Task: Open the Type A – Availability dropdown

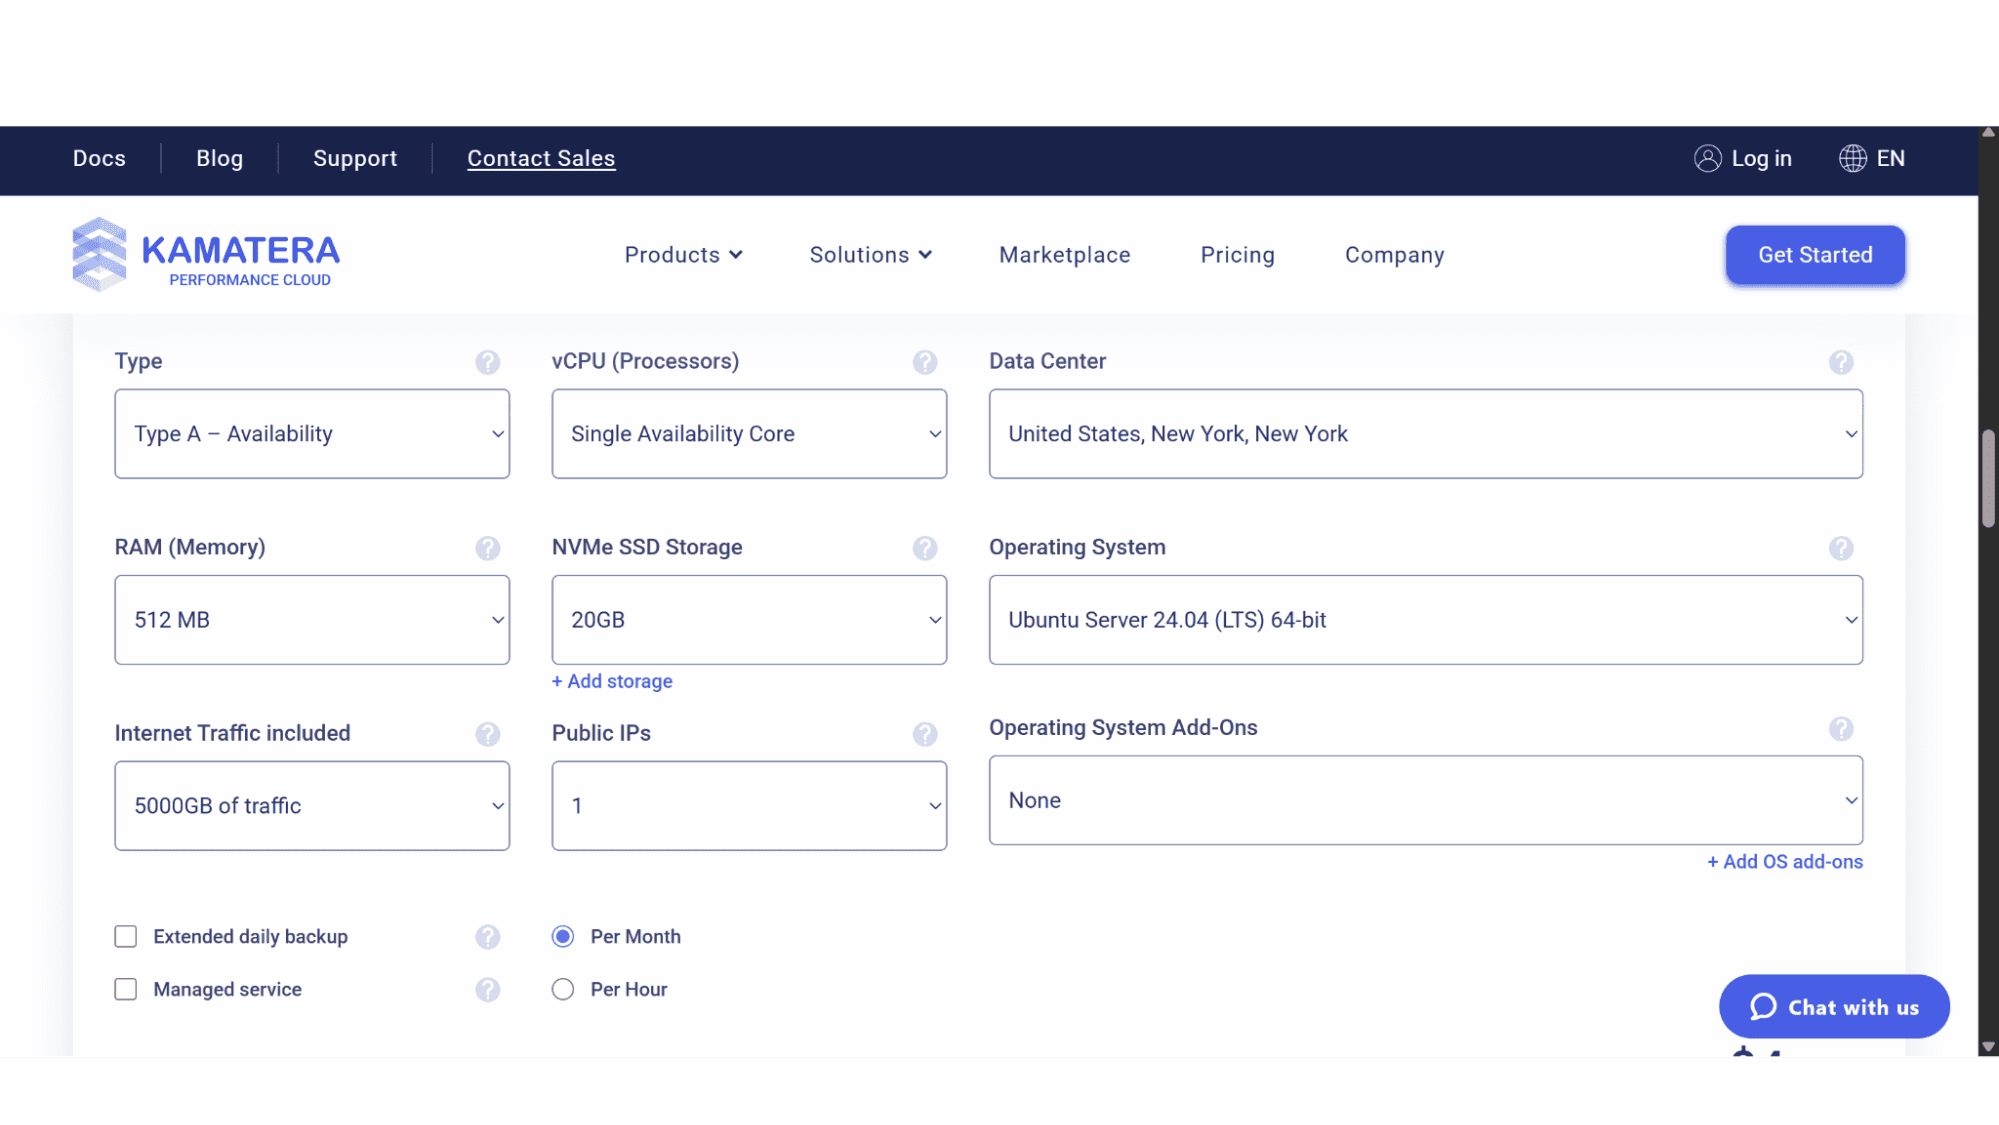Action: click(x=312, y=434)
